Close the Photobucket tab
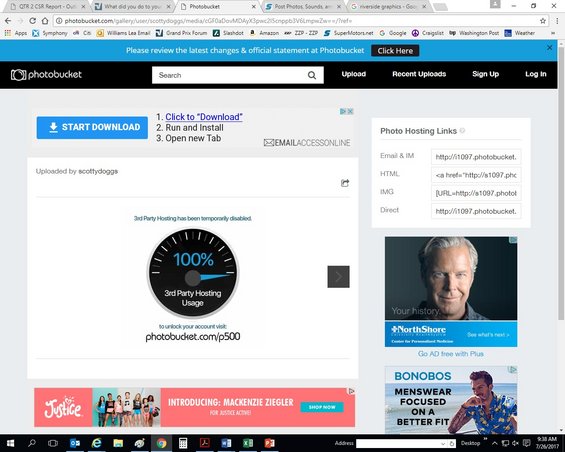 pos(254,6)
